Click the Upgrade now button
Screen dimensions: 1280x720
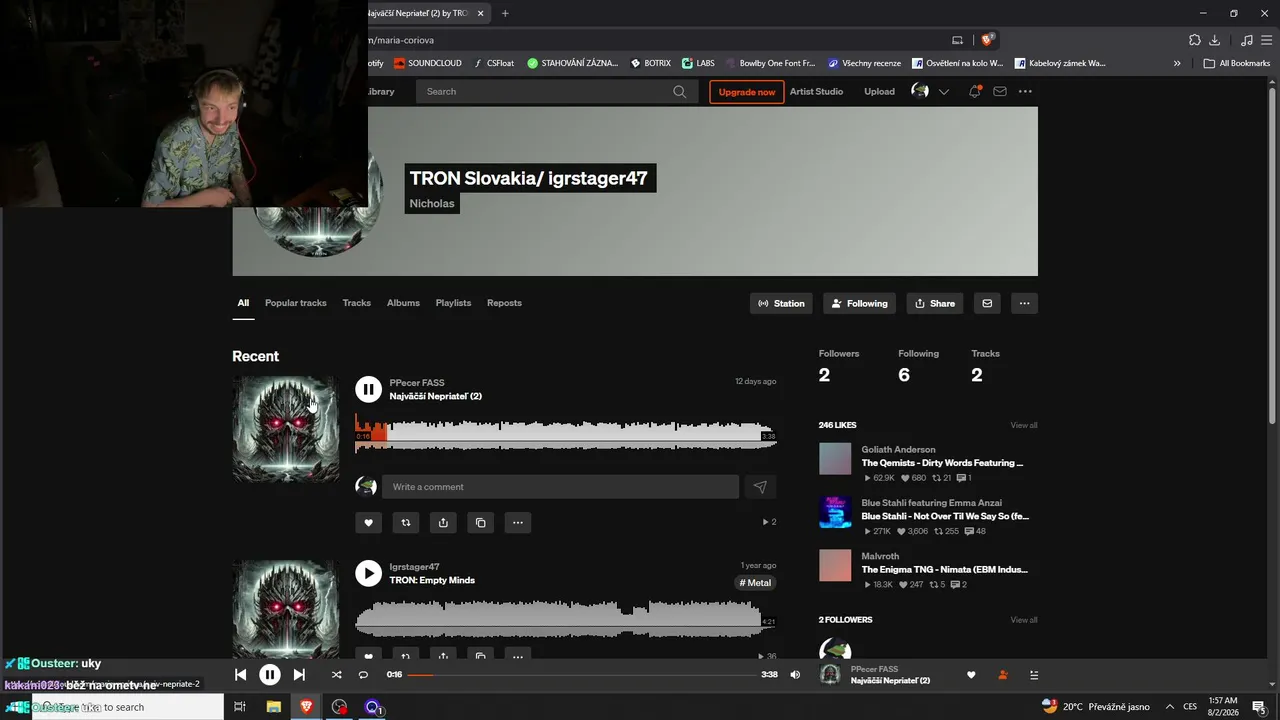click(x=747, y=92)
